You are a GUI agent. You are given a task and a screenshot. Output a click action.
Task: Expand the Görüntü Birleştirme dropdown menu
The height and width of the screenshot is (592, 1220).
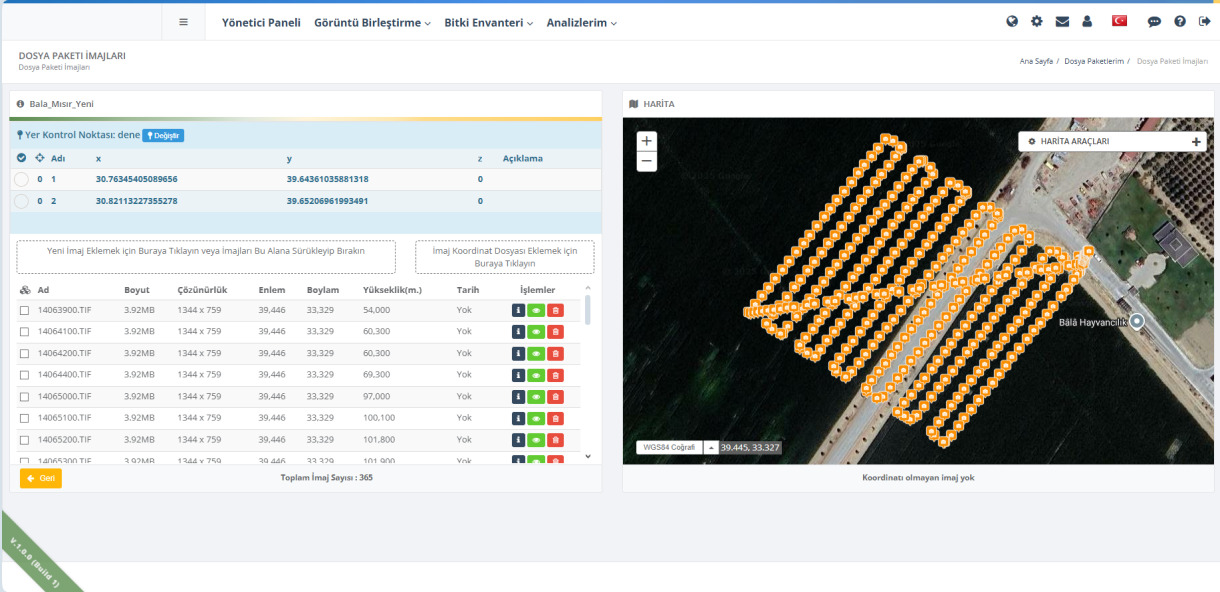(x=372, y=22)
